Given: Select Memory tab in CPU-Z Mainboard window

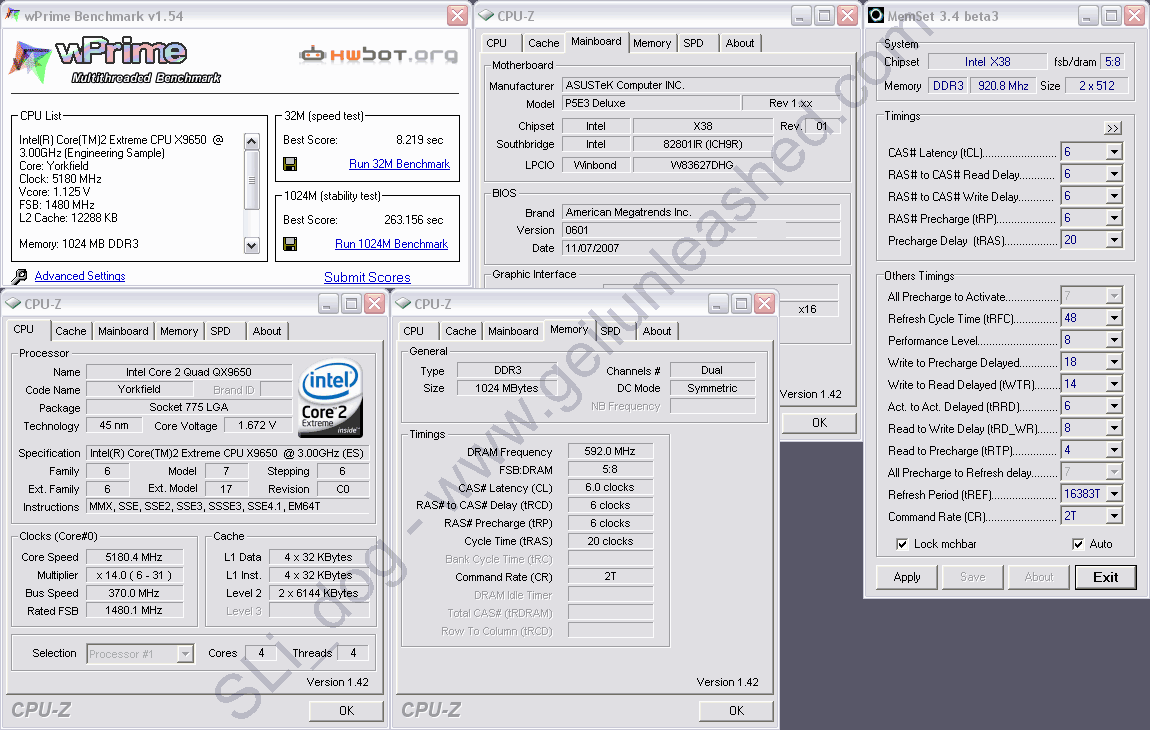Looking at the screenshot, I should [x=651, y=43].
